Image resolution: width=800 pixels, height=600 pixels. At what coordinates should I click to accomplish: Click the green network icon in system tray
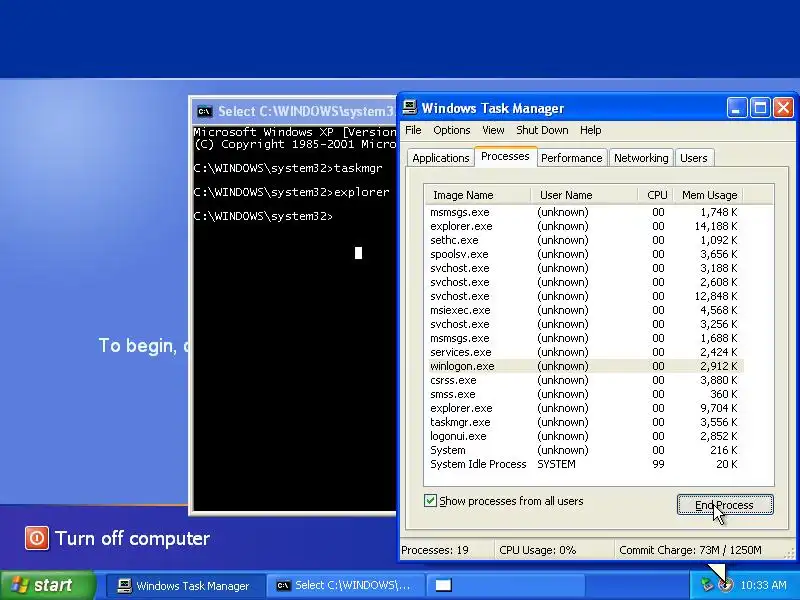[x=706, y=584]
